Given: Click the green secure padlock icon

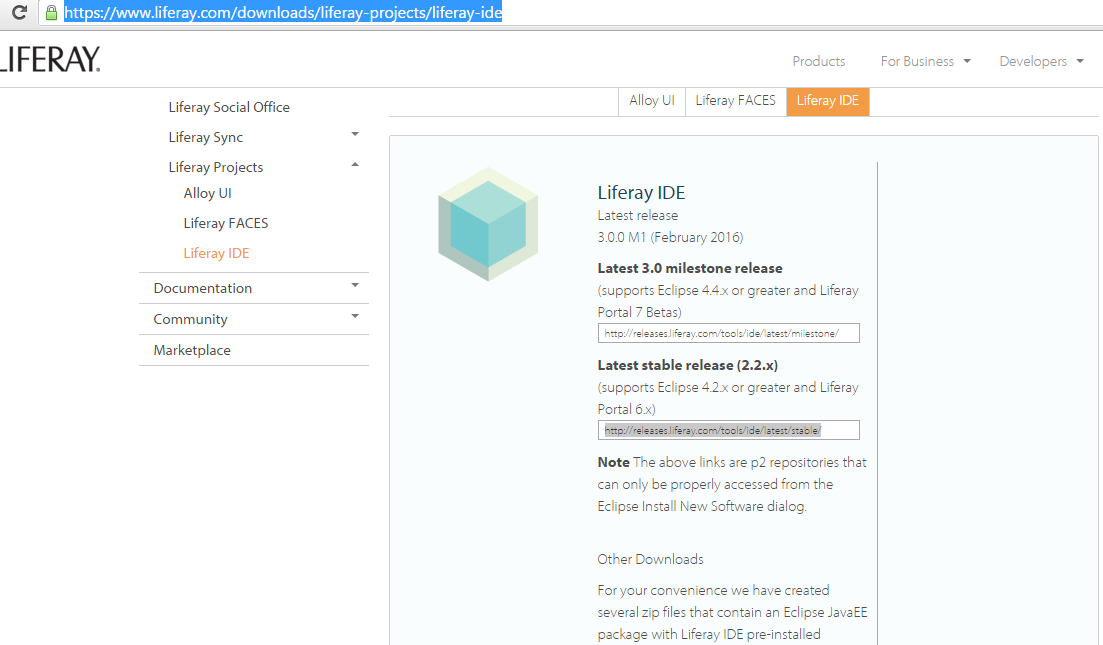Looking at the screenshot, I should tap(51, 13).
